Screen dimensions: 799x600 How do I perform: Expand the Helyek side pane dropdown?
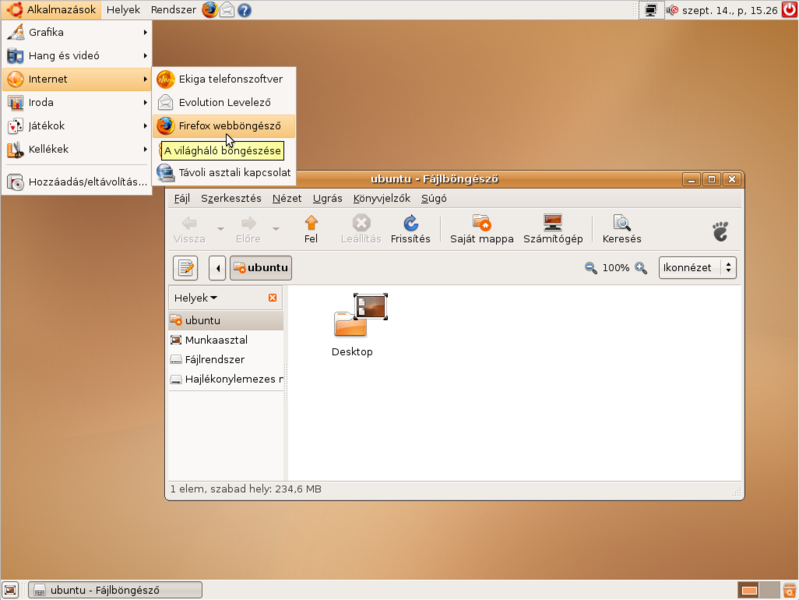coord(196,298)
